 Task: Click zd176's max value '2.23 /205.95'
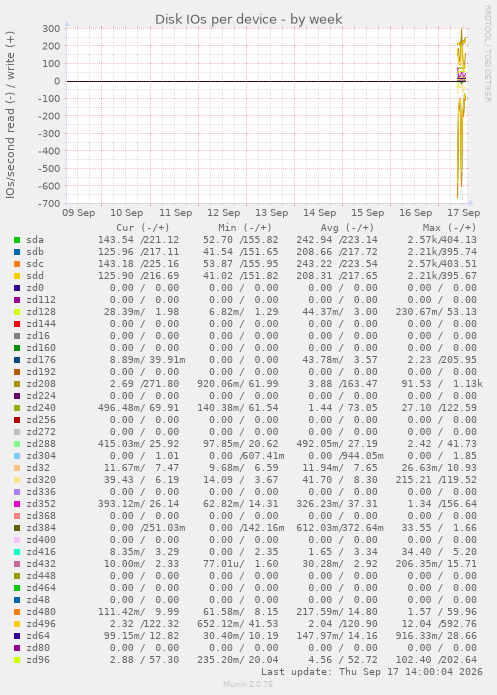tap(442, 360)
